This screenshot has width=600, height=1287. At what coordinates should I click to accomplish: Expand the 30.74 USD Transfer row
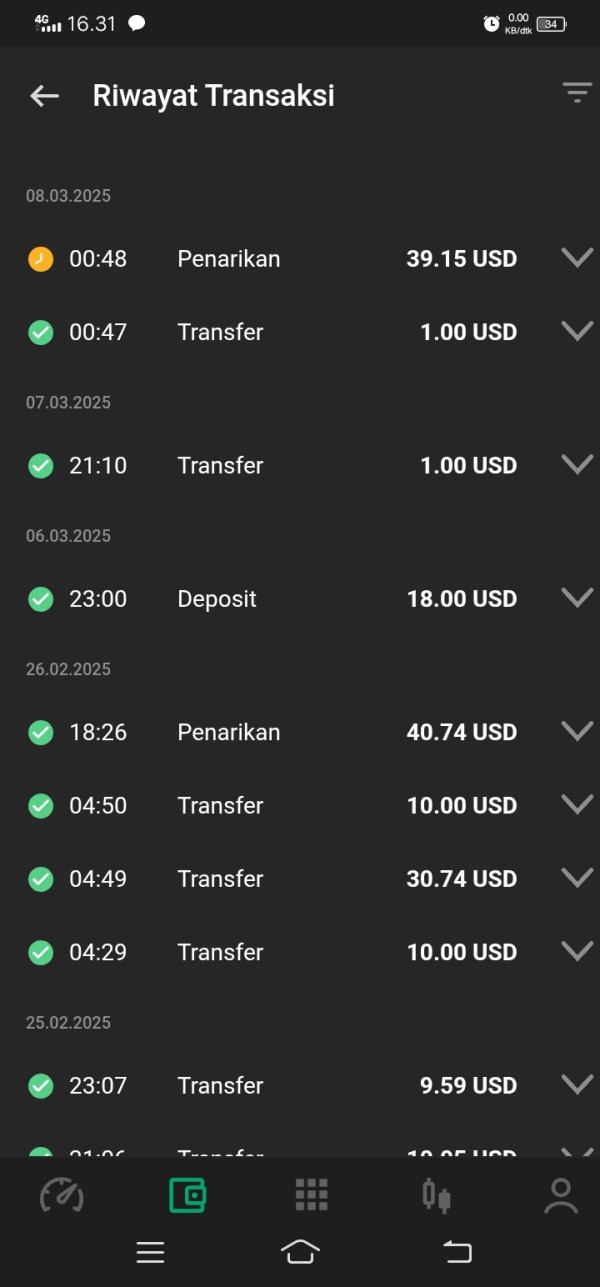click(x=577, y=878)
